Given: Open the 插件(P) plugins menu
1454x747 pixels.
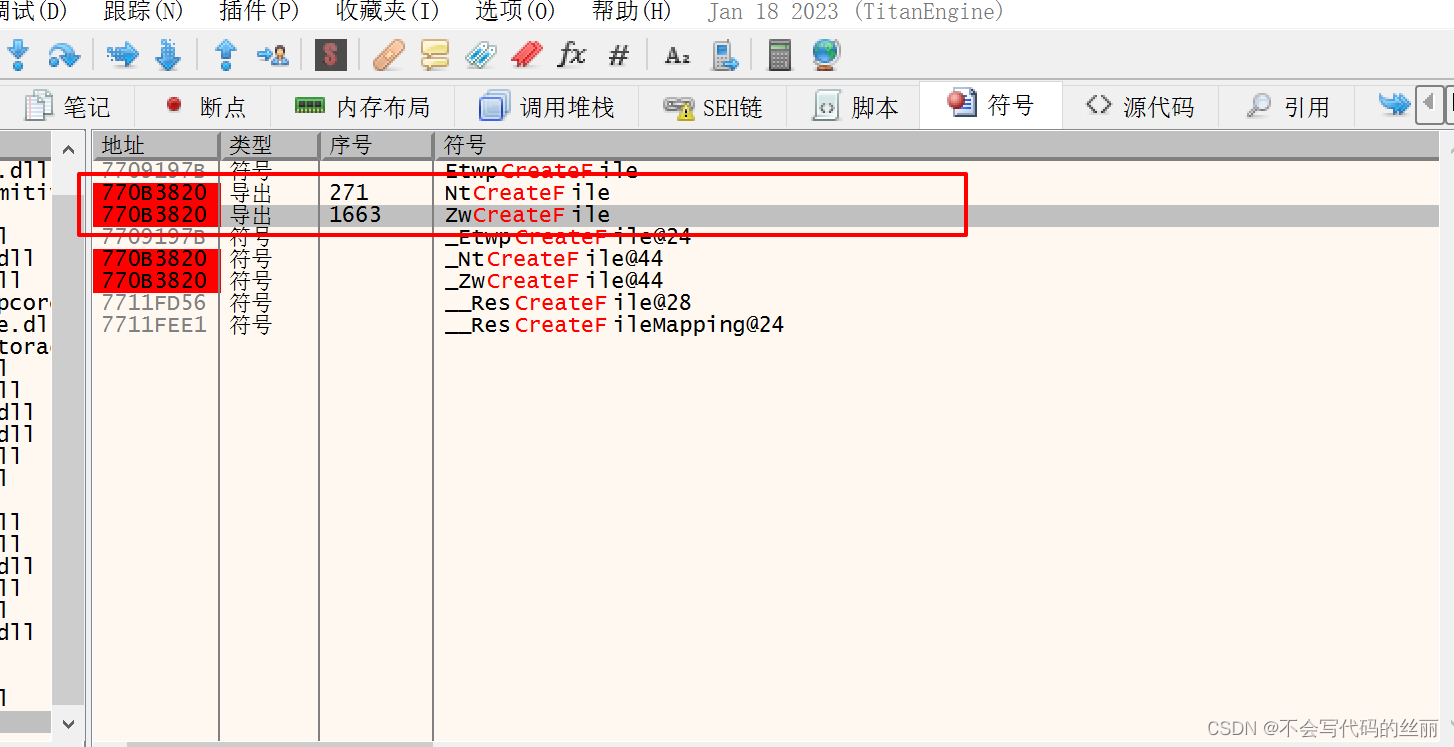Looking at the screenshot, I should click(x=259, y=12).
